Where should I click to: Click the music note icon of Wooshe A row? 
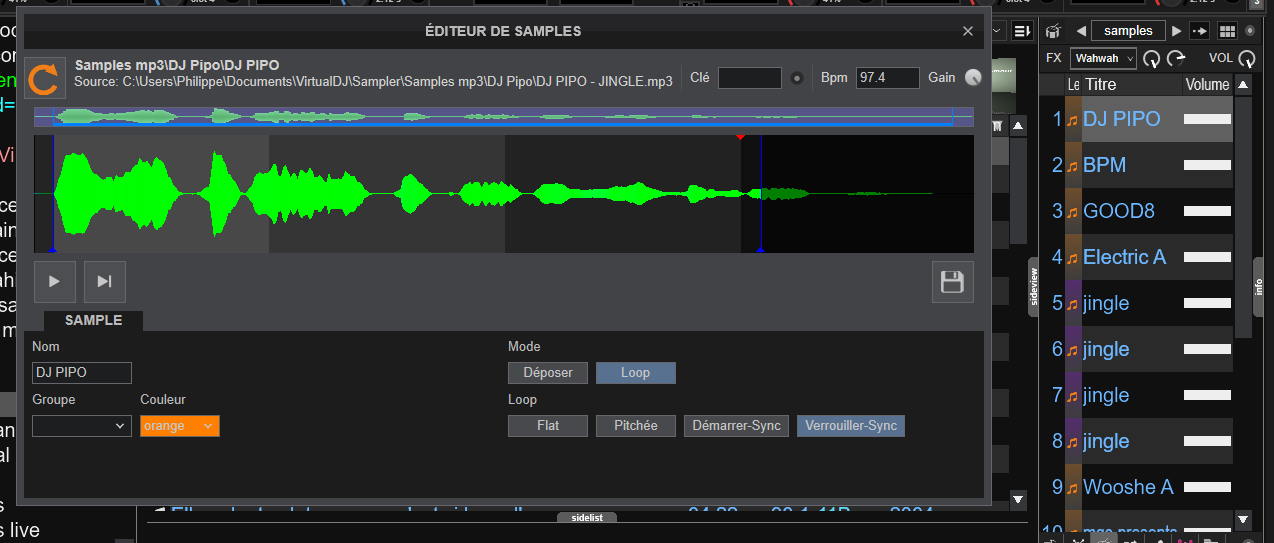(1073, 487)
